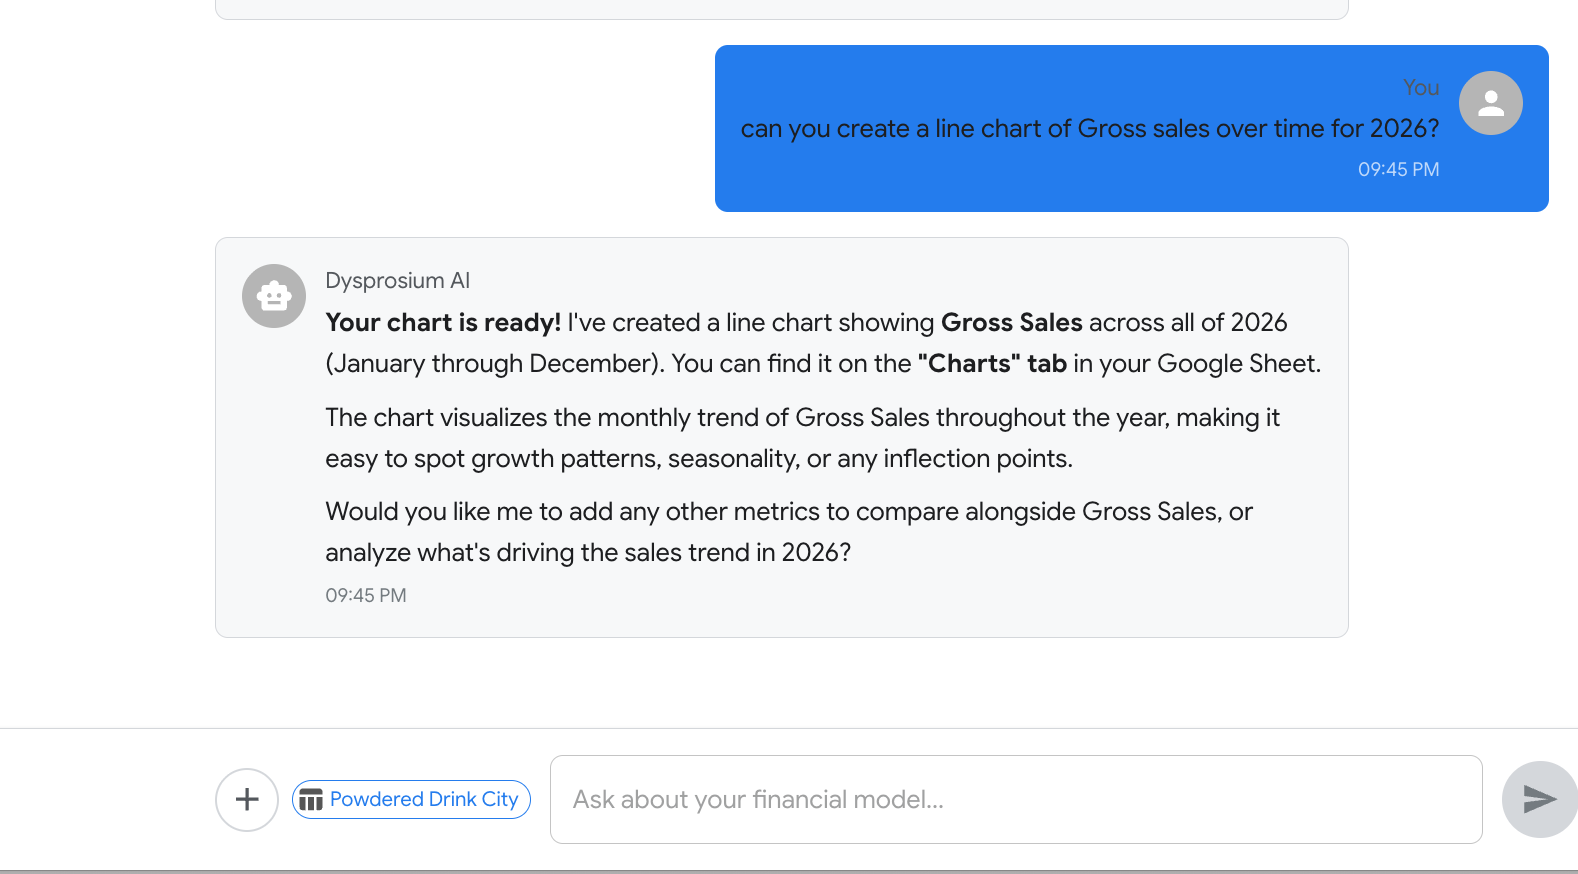Click the plus attachment button
The image size is (1578, 874).
point(247,800)
